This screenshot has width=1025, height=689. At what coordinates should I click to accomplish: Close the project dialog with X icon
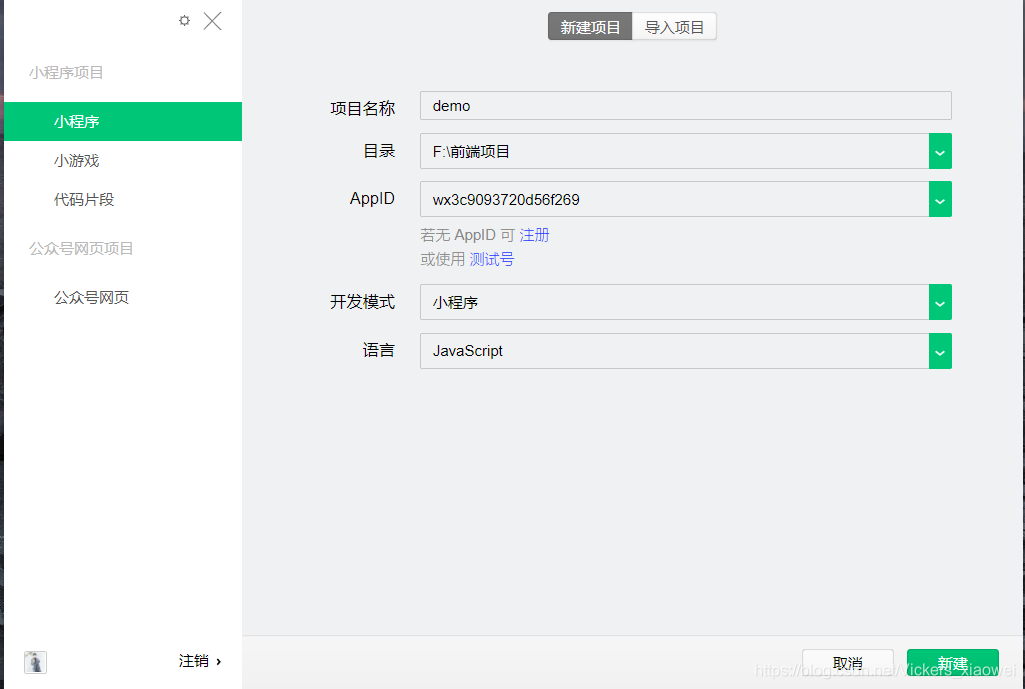212,21
